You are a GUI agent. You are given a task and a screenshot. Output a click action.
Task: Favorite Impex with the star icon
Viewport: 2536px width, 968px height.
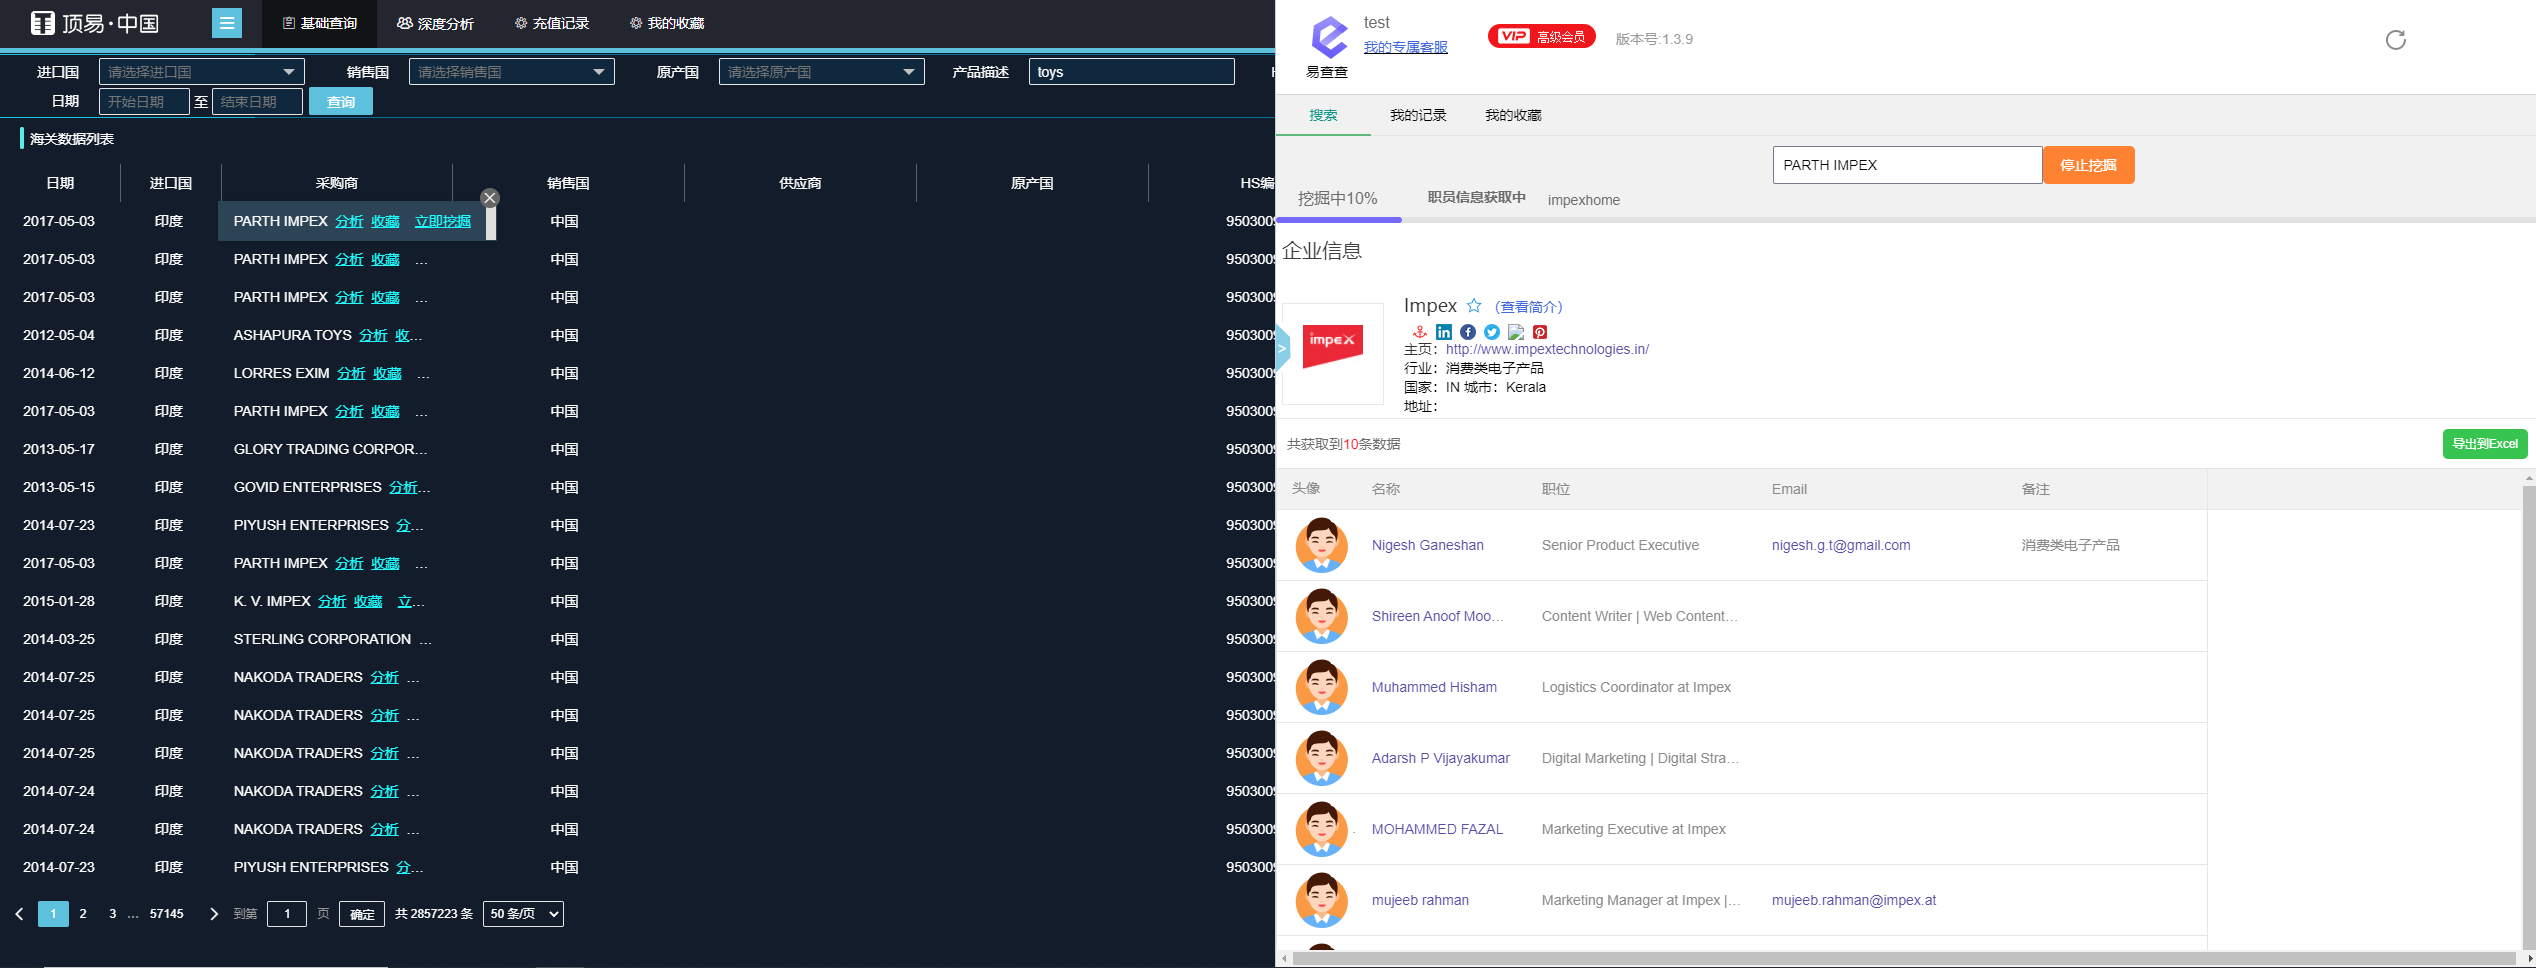click(1474, 306)
